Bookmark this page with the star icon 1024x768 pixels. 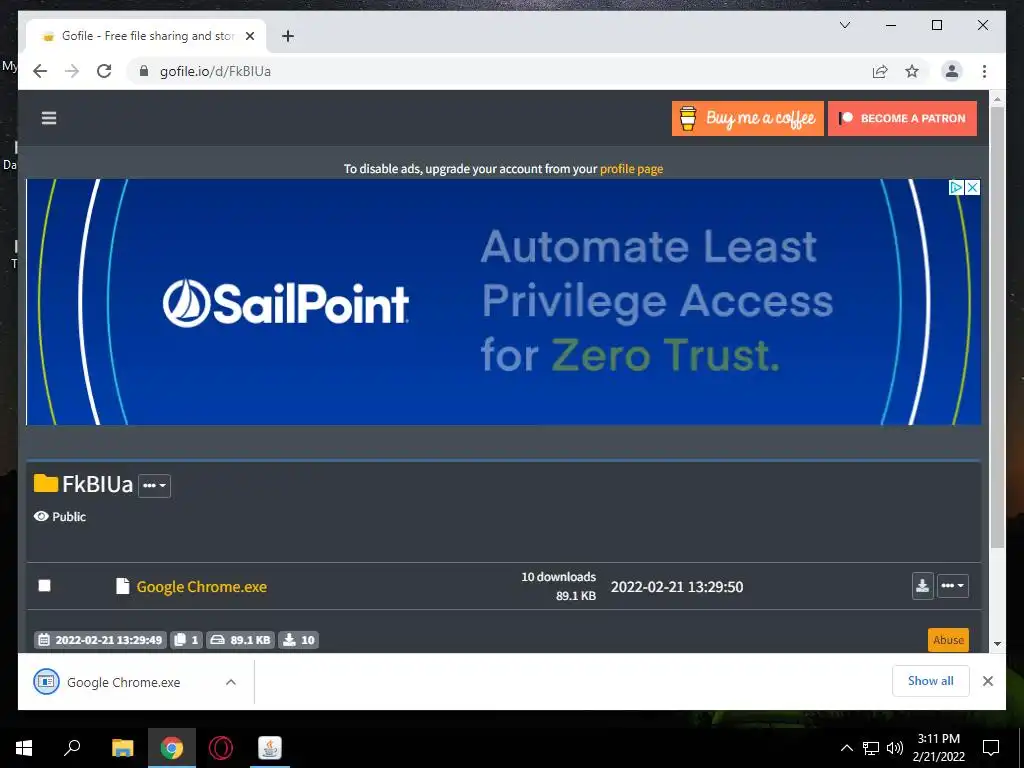[x=912, y=71]
